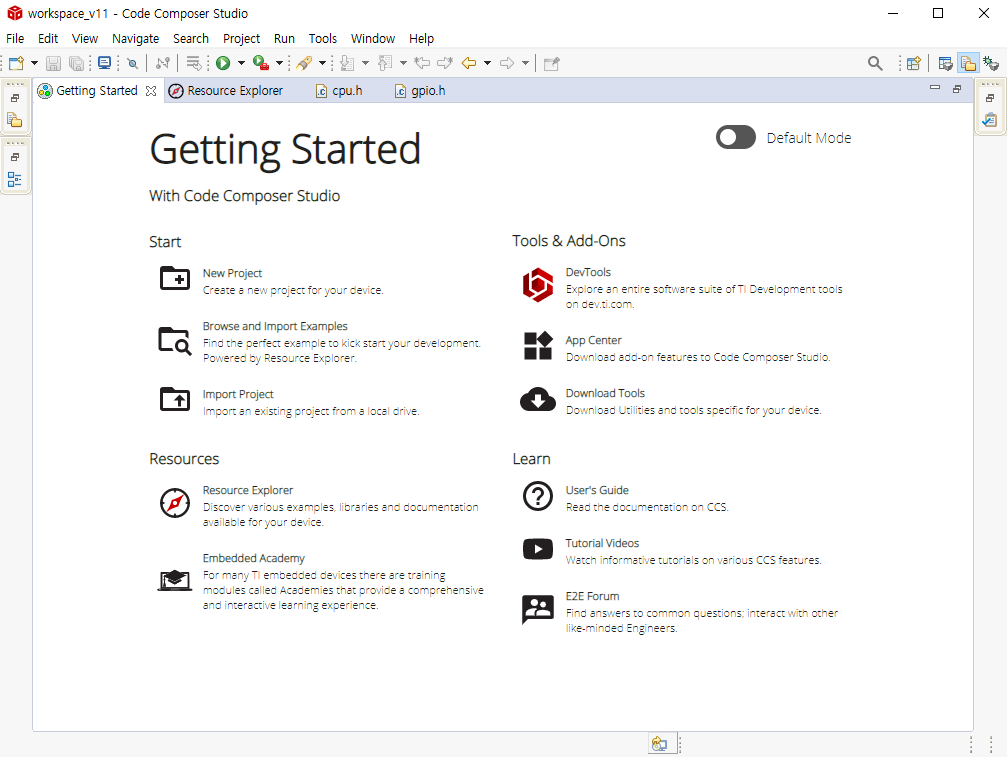Open the New wizard dropdown arrow
The height and width of the screenshot is (757, 1007).
(35, 63)
